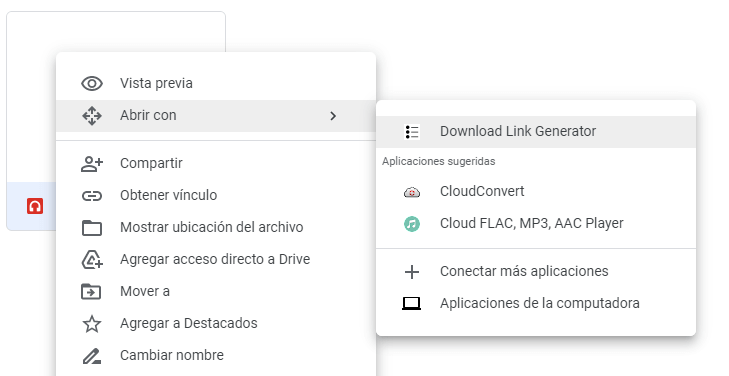Choose Obtener vínculo

[216, 196]
